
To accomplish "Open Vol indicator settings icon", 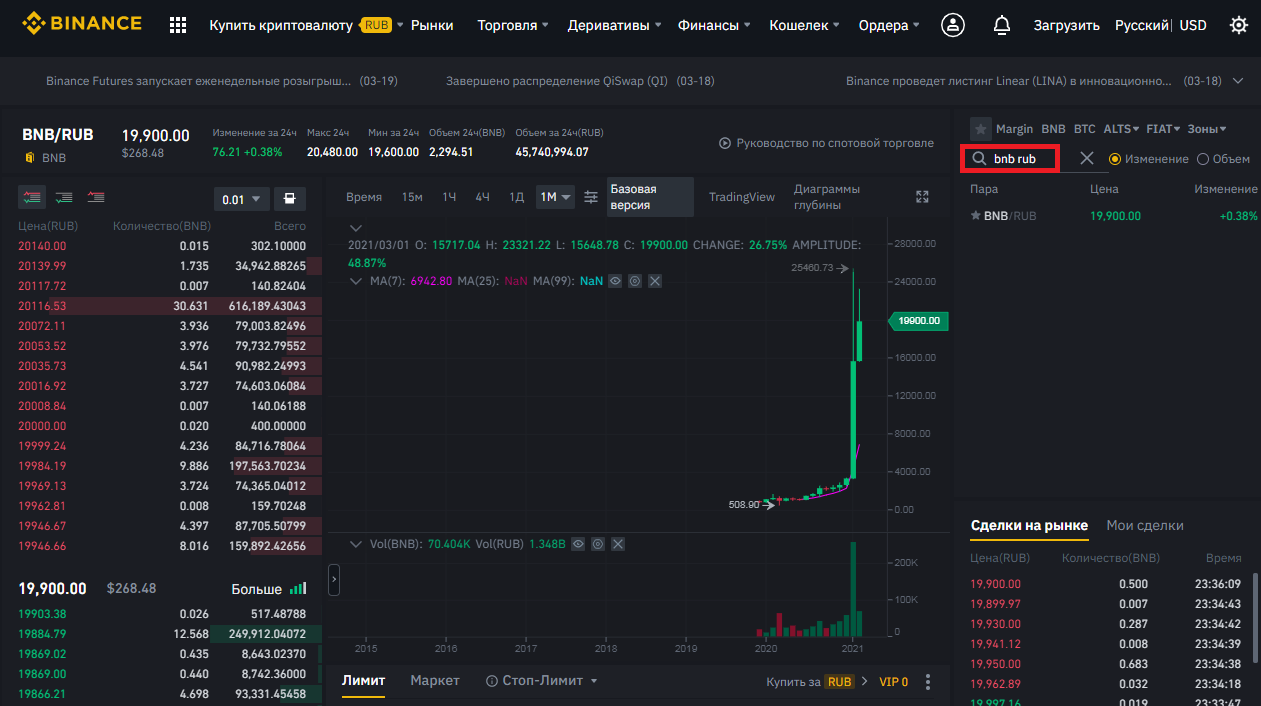I will coord(597,544).
